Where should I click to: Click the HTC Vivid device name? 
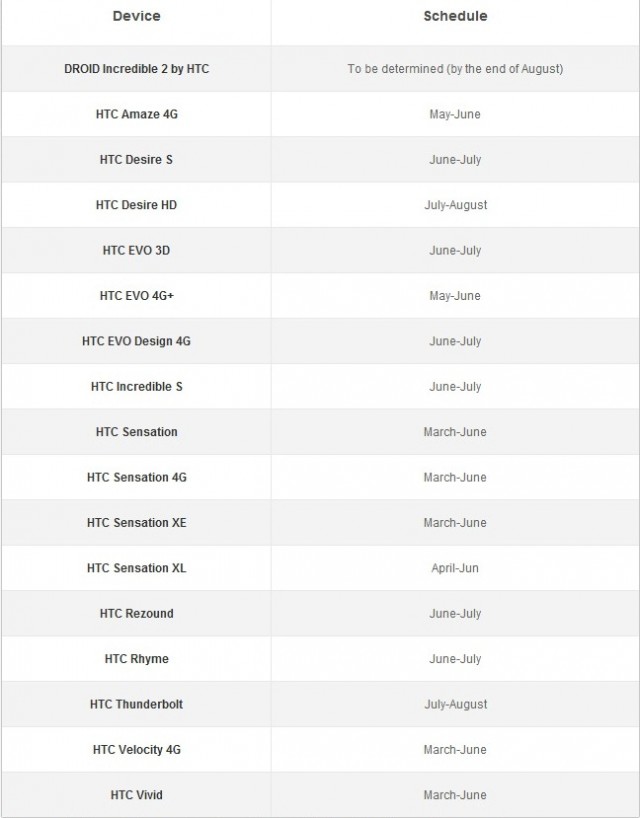(136, 795)
